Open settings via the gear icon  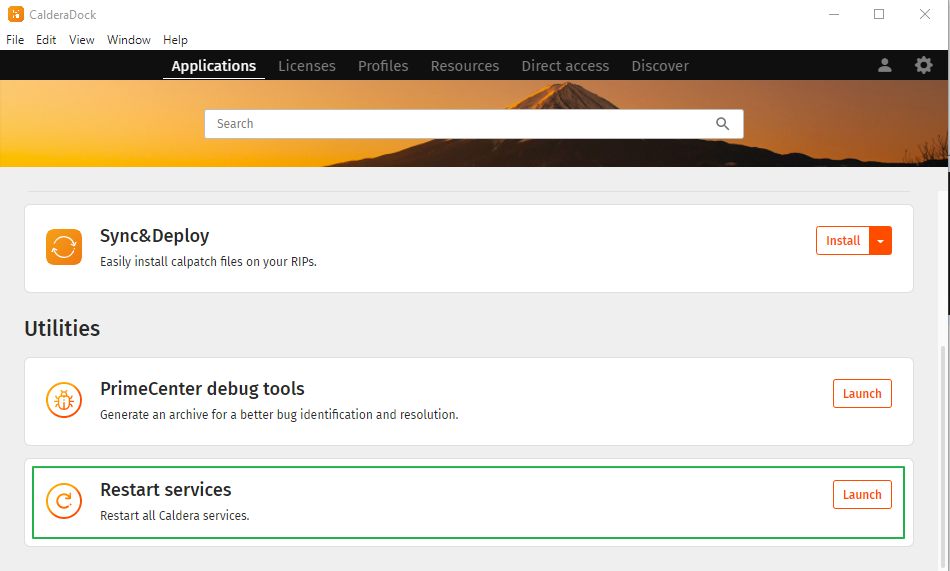pyautogui.click(x=924, y=65)
